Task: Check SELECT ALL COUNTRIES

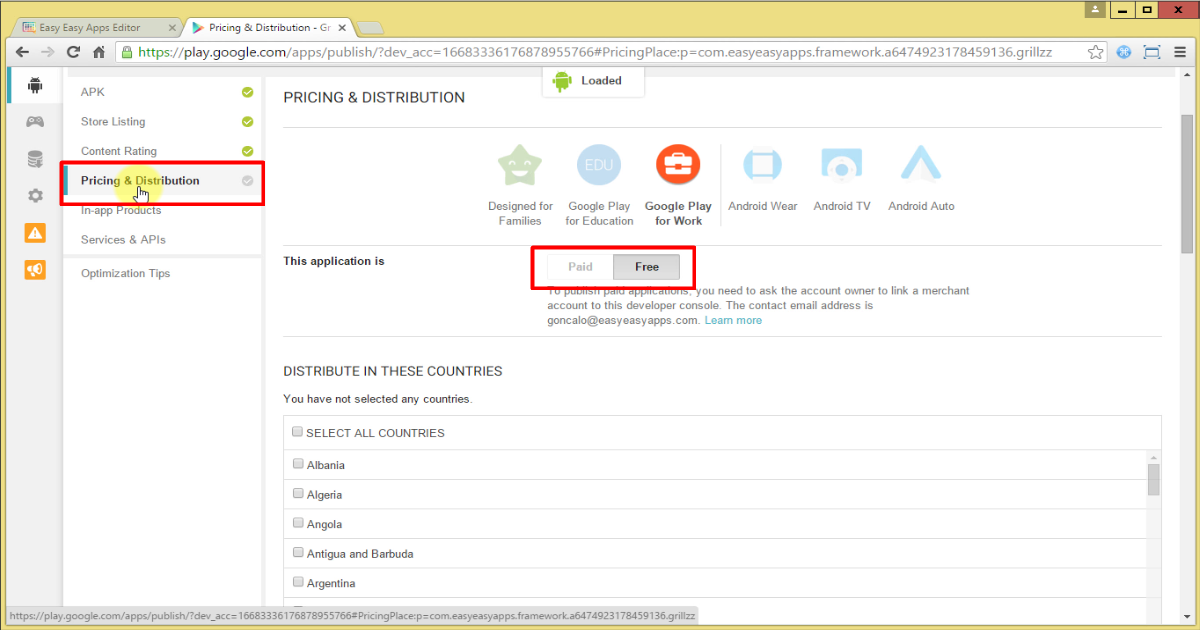Action: pos(297,430)
